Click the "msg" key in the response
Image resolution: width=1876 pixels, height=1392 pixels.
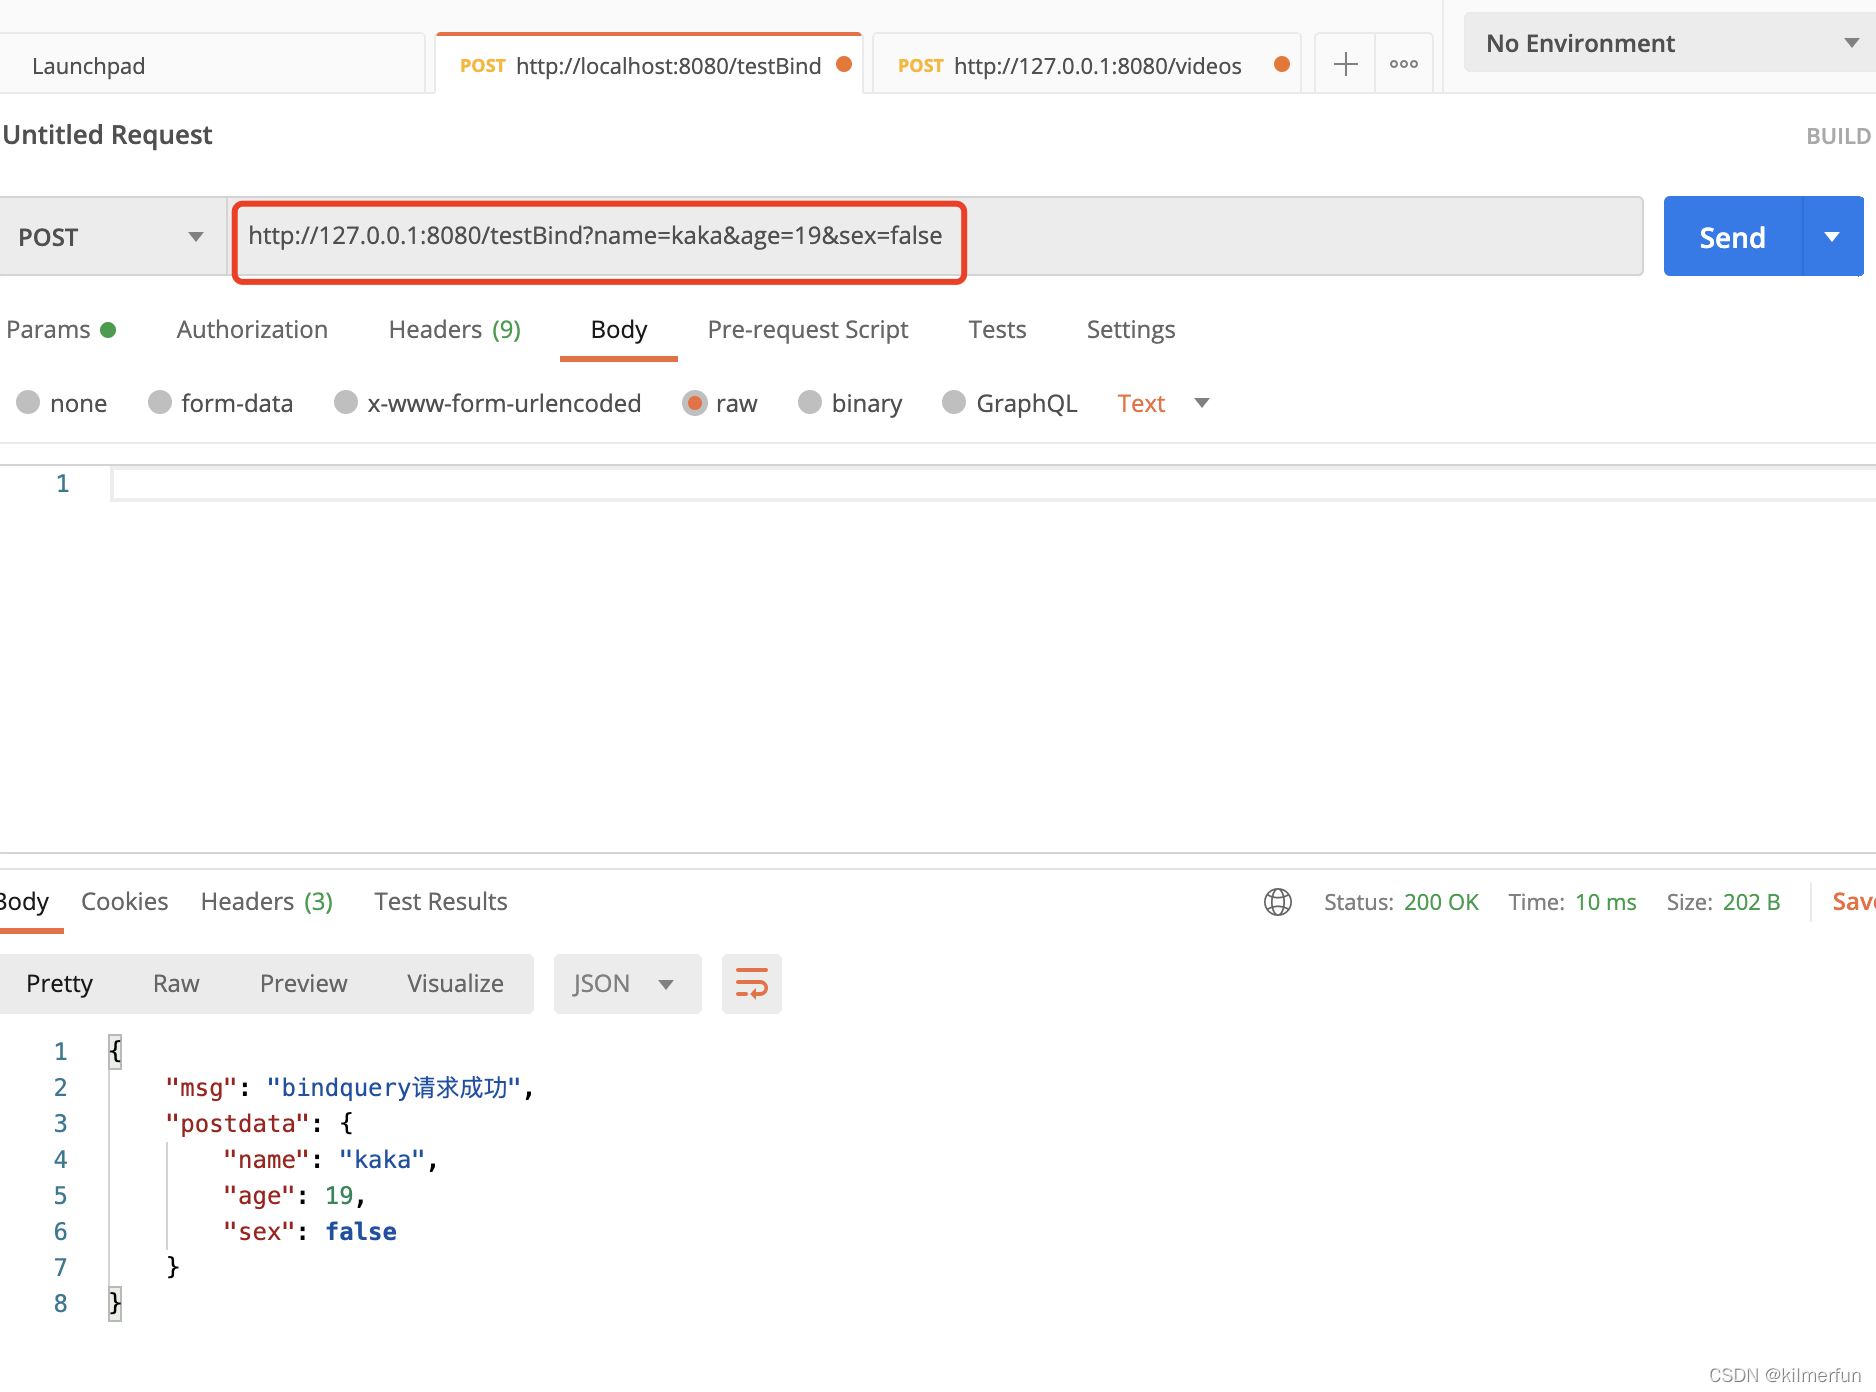click(202, 1087)
